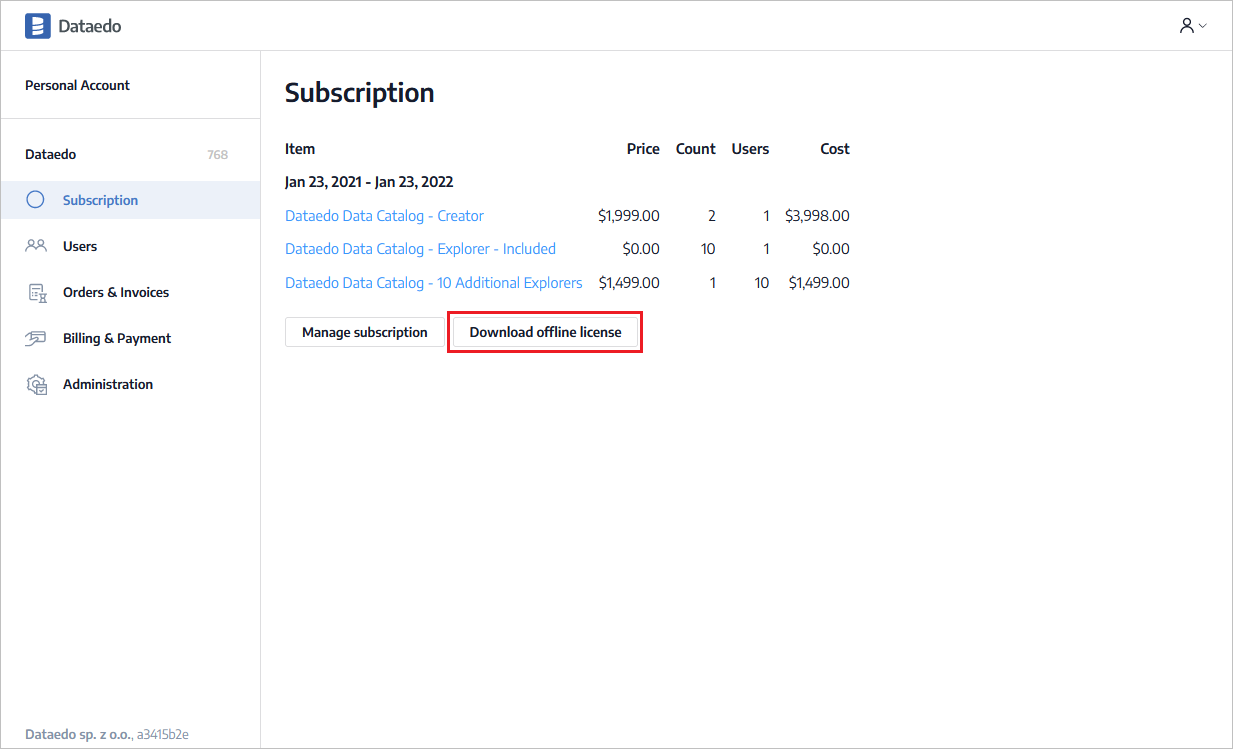Navigate to Billing & Payment
Image resolution: width=1233 pixels, height=749 pixels.
(x=117, y=338)
